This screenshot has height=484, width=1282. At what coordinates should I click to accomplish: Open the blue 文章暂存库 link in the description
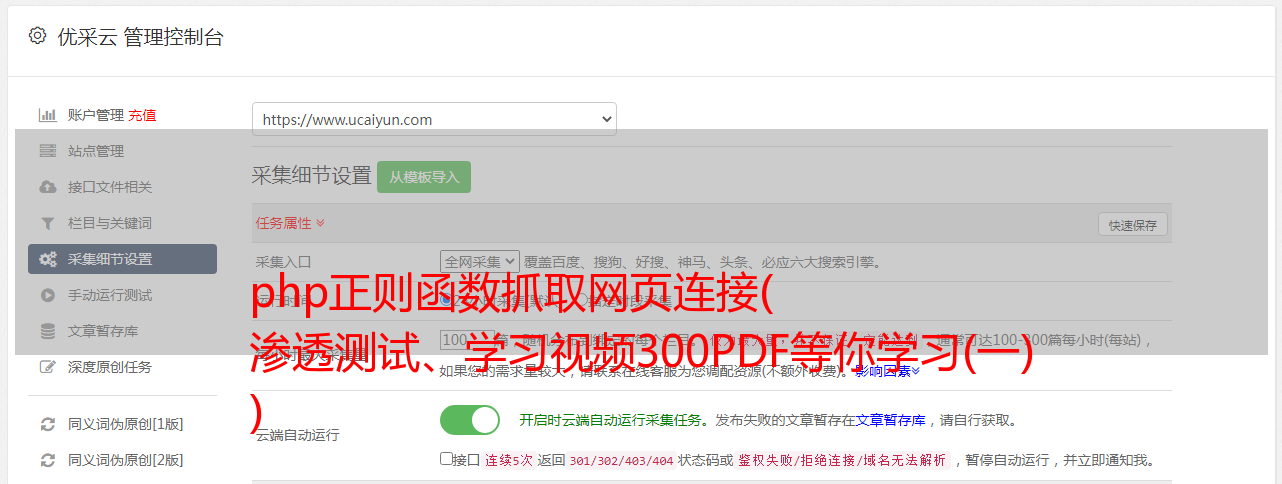(890, 420)
